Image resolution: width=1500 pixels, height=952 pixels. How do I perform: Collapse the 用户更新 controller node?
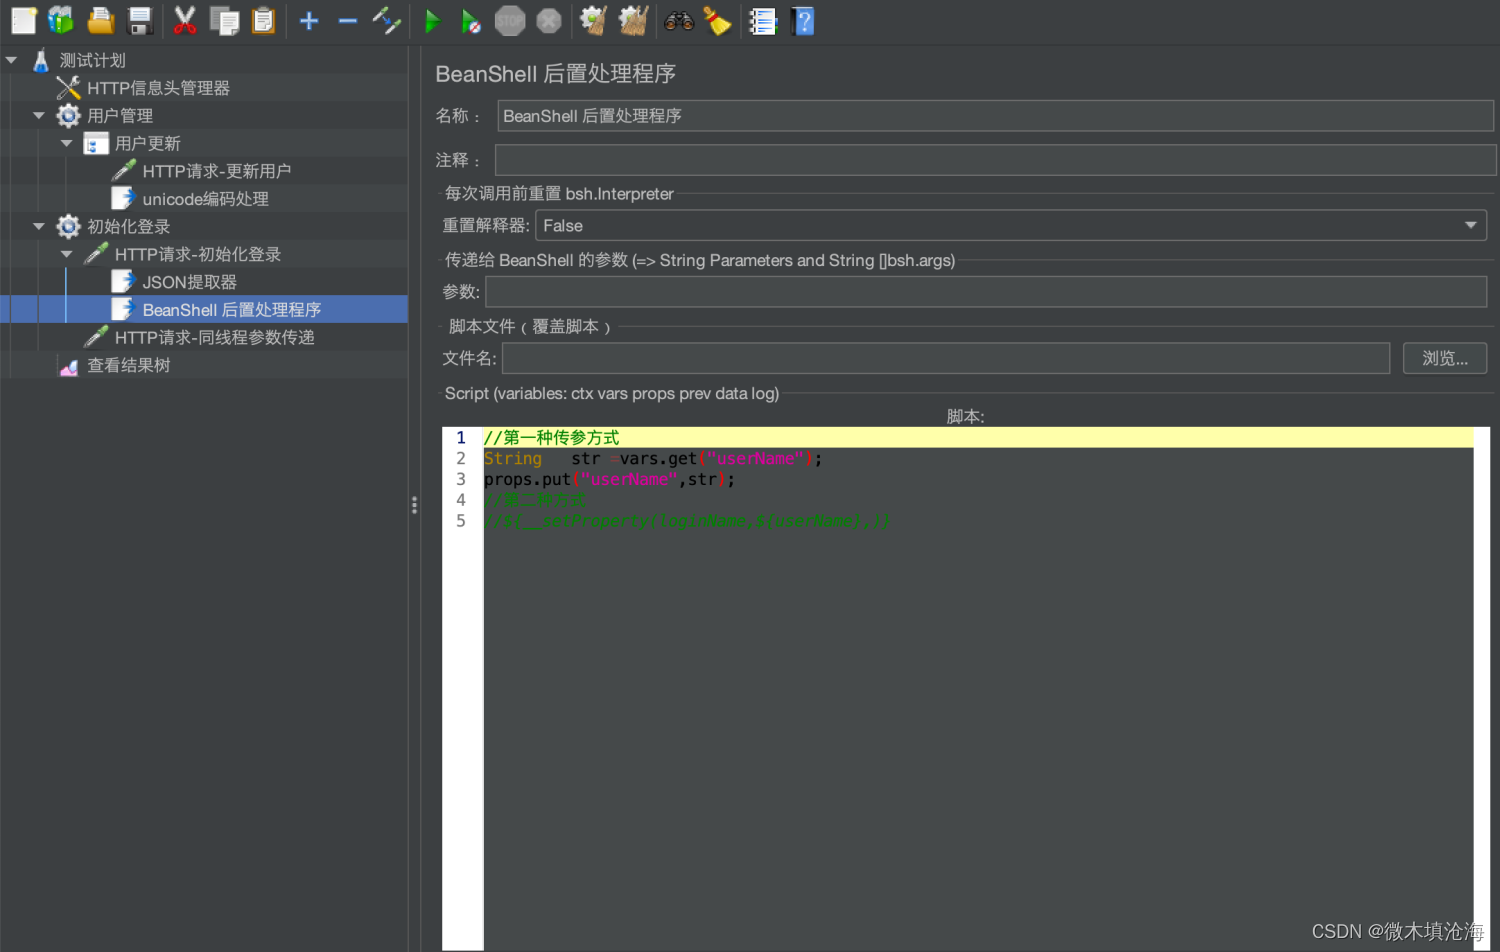pyautogui.click(x=67, y=144)
